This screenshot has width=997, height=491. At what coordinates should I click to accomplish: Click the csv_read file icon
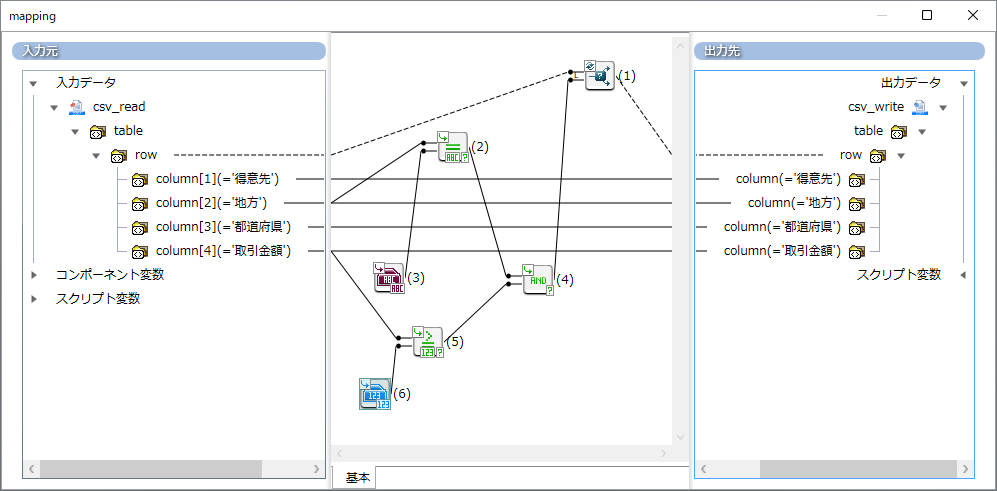(76, 107)
